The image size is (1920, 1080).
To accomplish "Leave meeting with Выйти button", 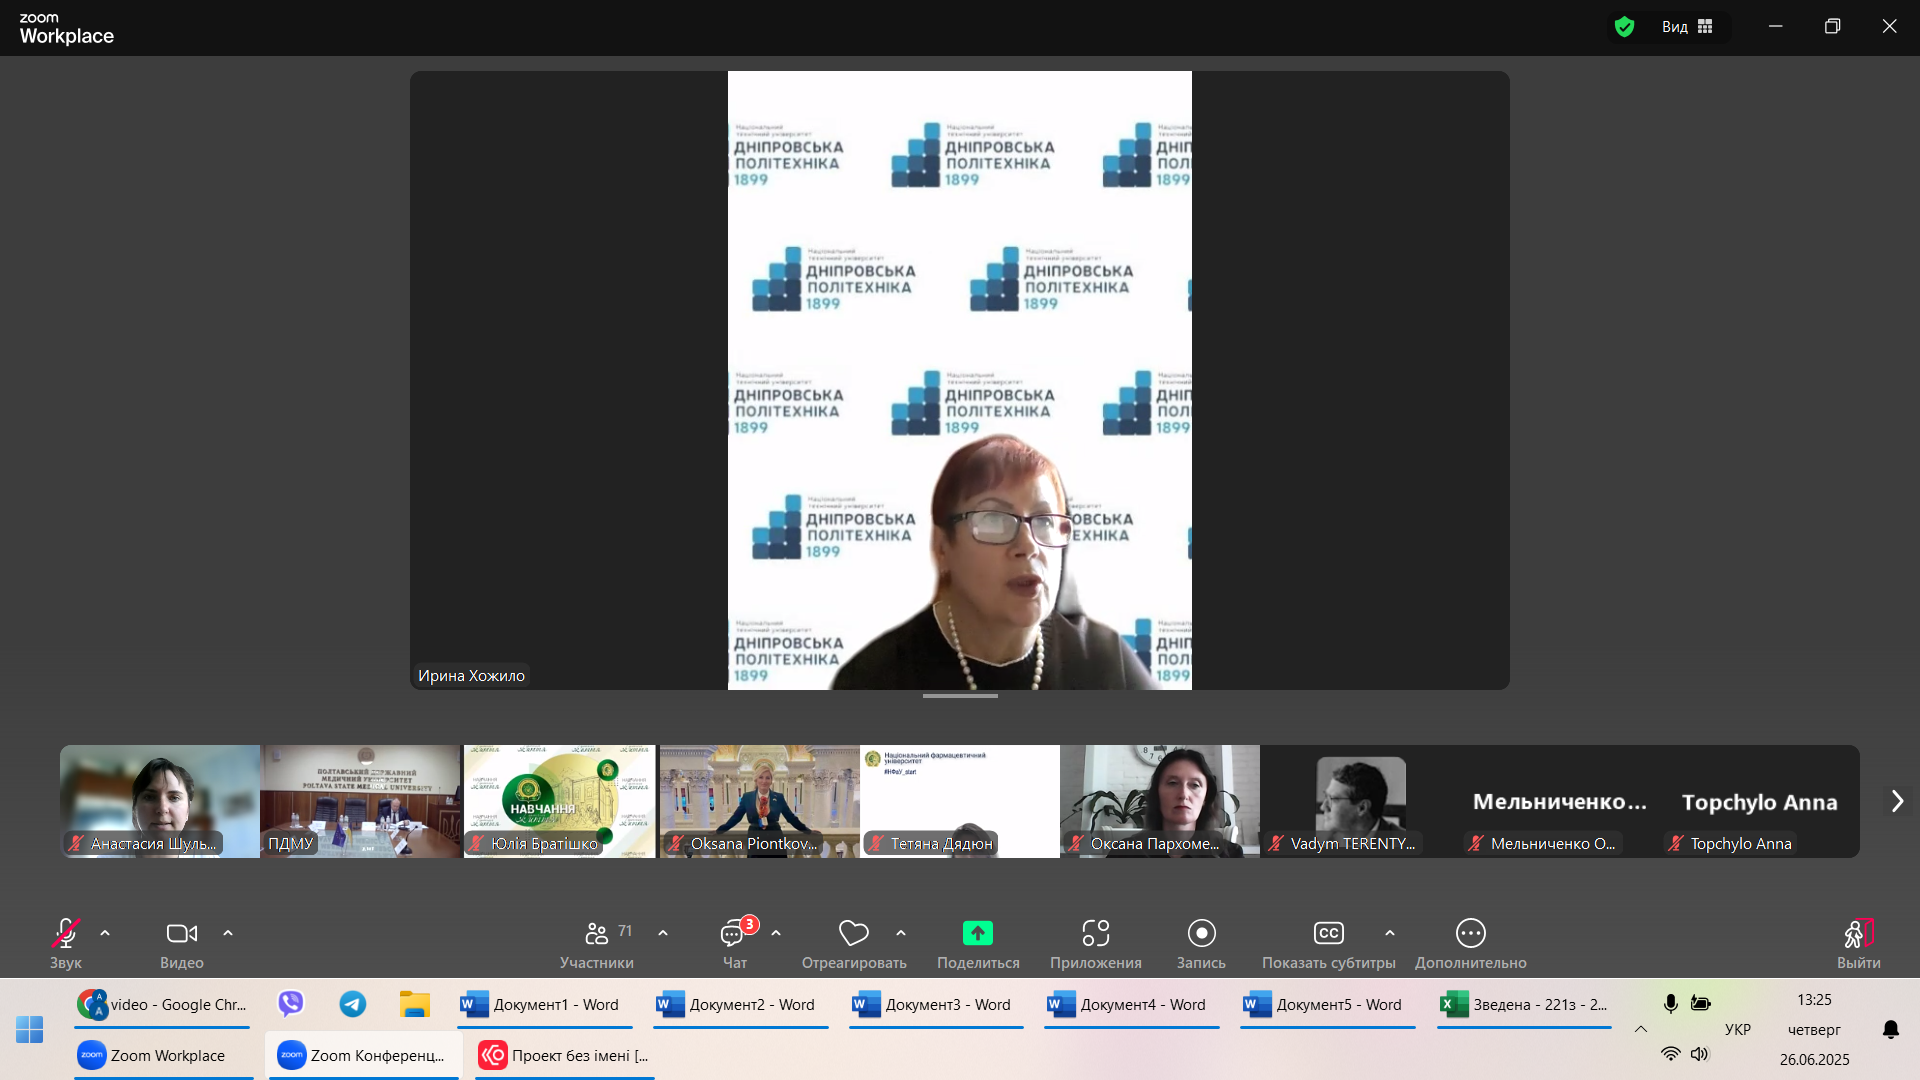I will click(x=1859, y=943).
